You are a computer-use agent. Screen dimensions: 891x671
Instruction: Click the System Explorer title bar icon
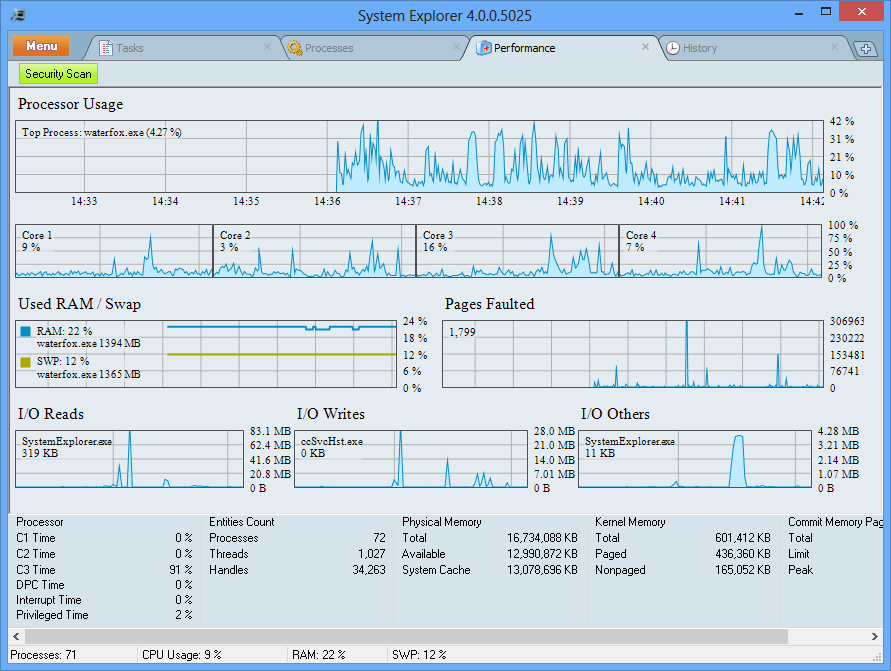coord(17,16)
